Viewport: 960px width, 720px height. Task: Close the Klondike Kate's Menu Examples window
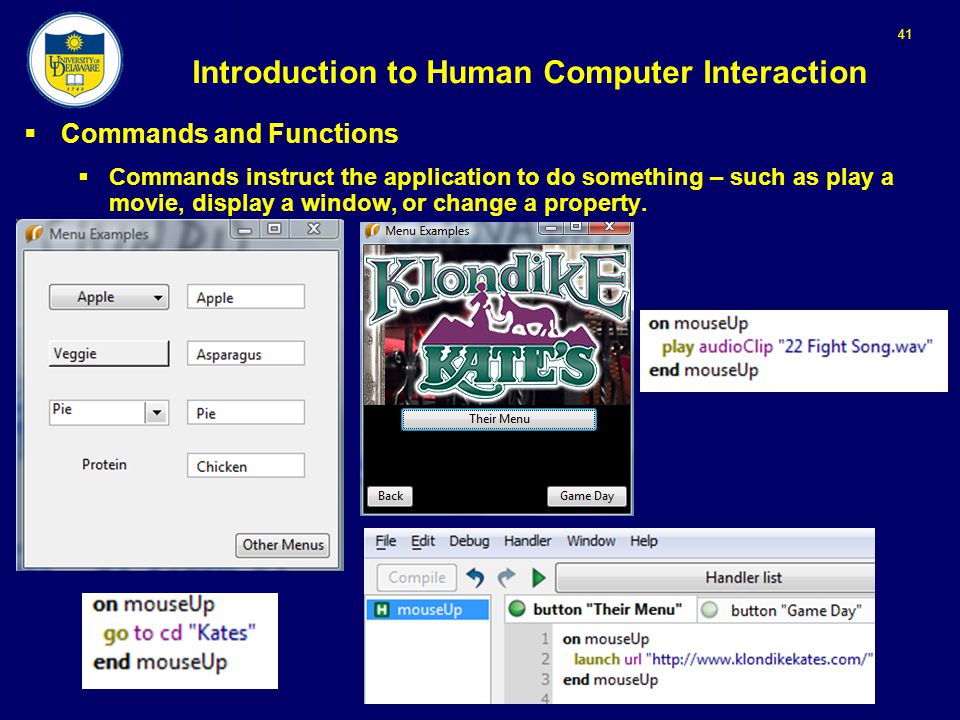tap(609, 227)
